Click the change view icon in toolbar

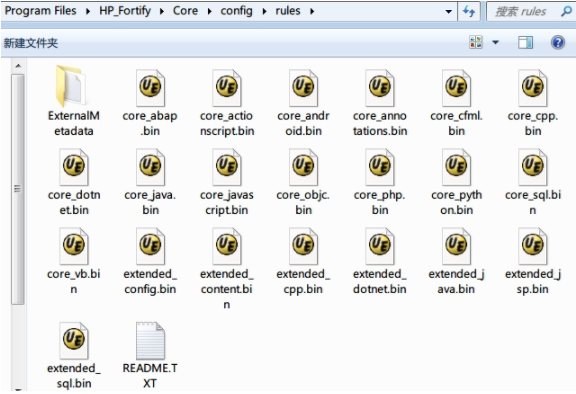[476, 42]
